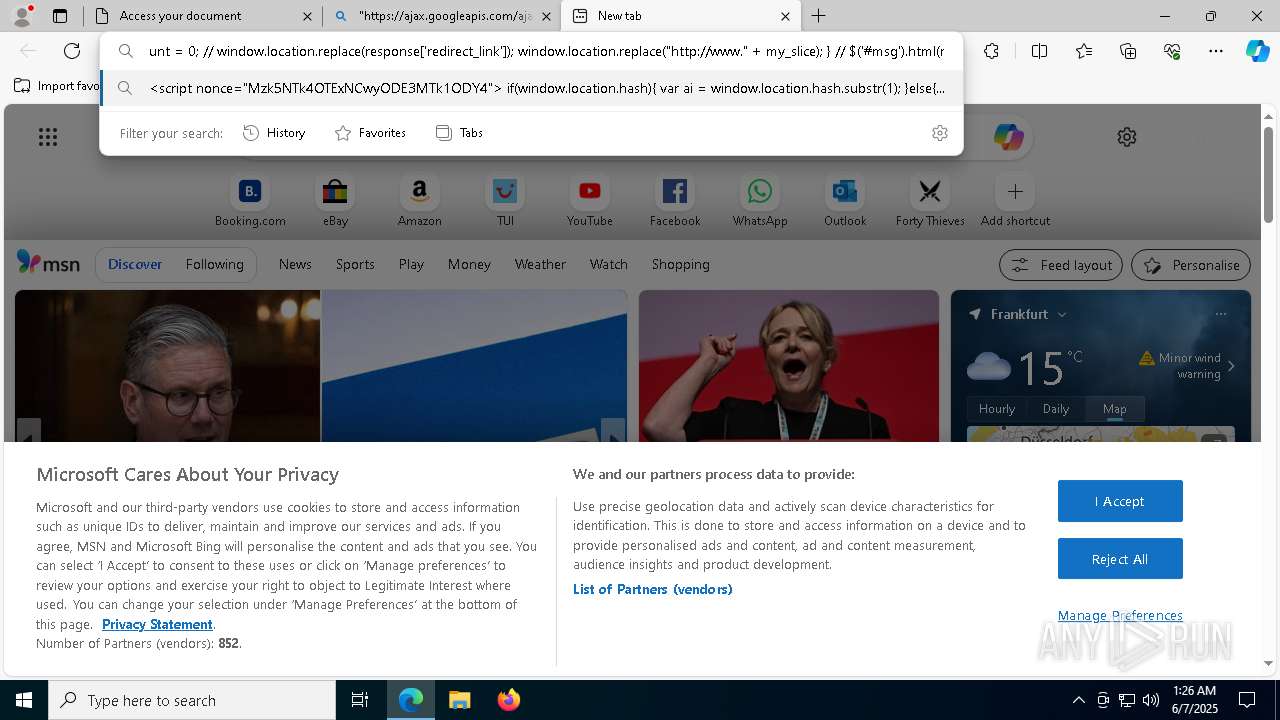Screen dimensions: 1280x720
Task: Open the Edge profile icon
Action: coord(22,16)
